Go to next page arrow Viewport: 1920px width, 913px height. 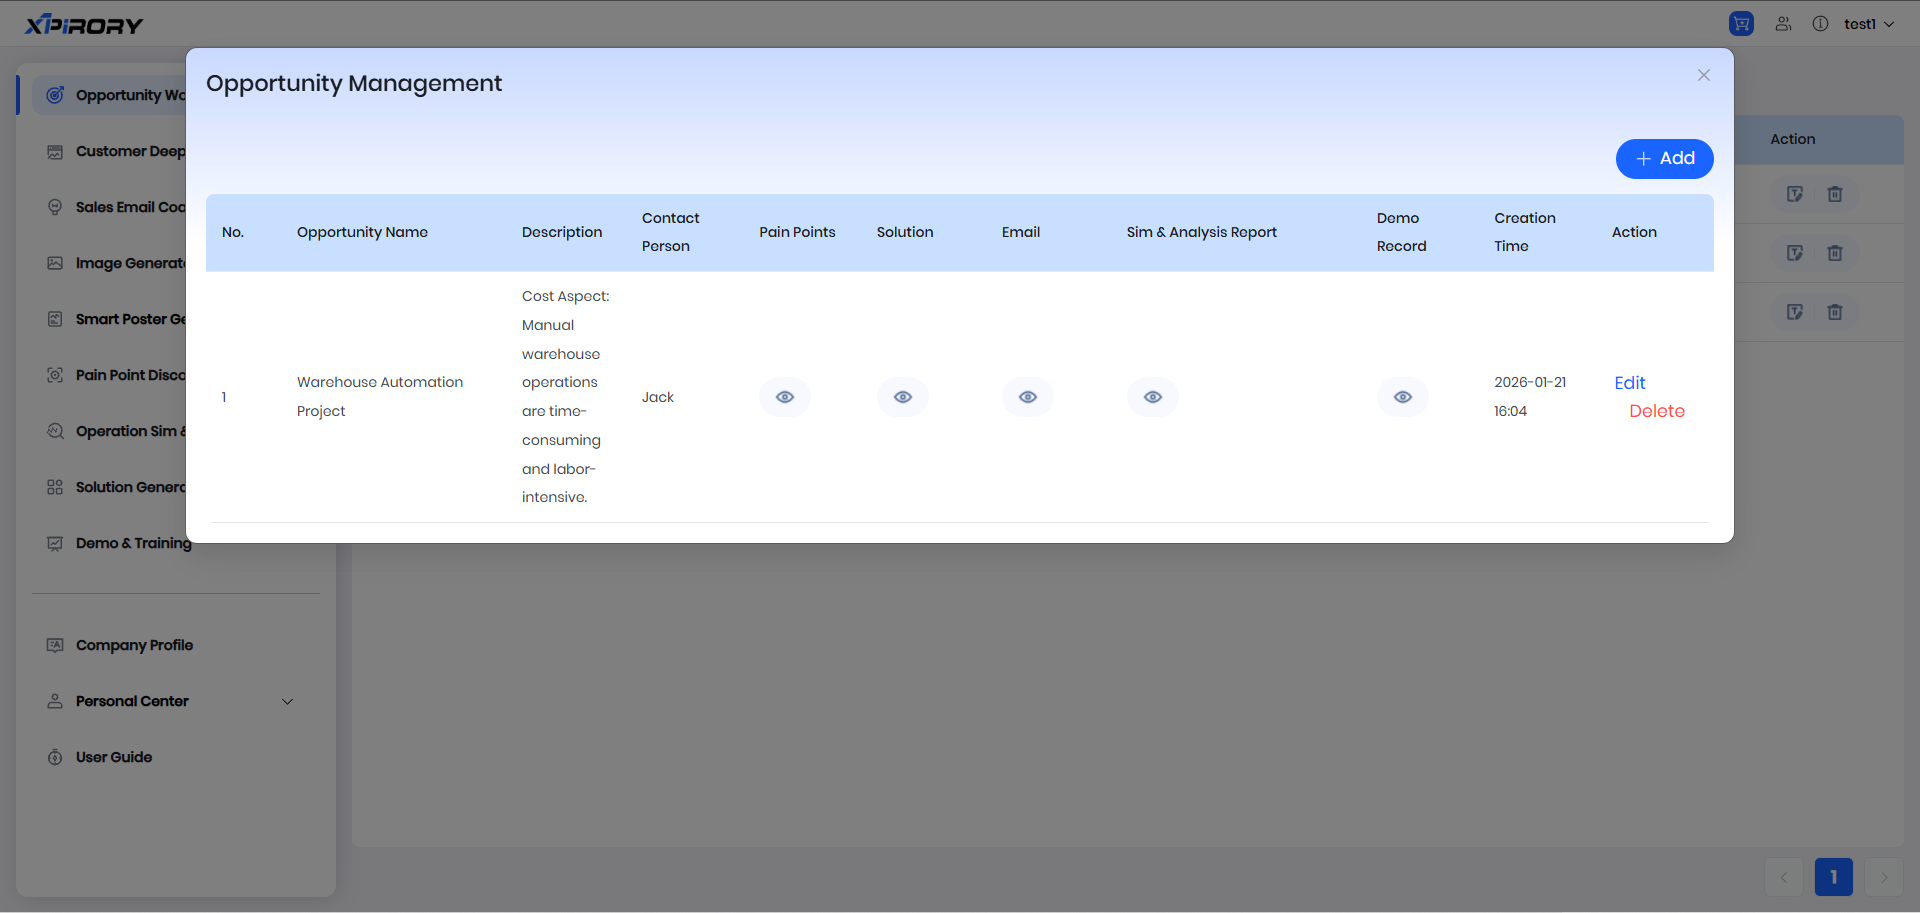(x=1884, y=877)
